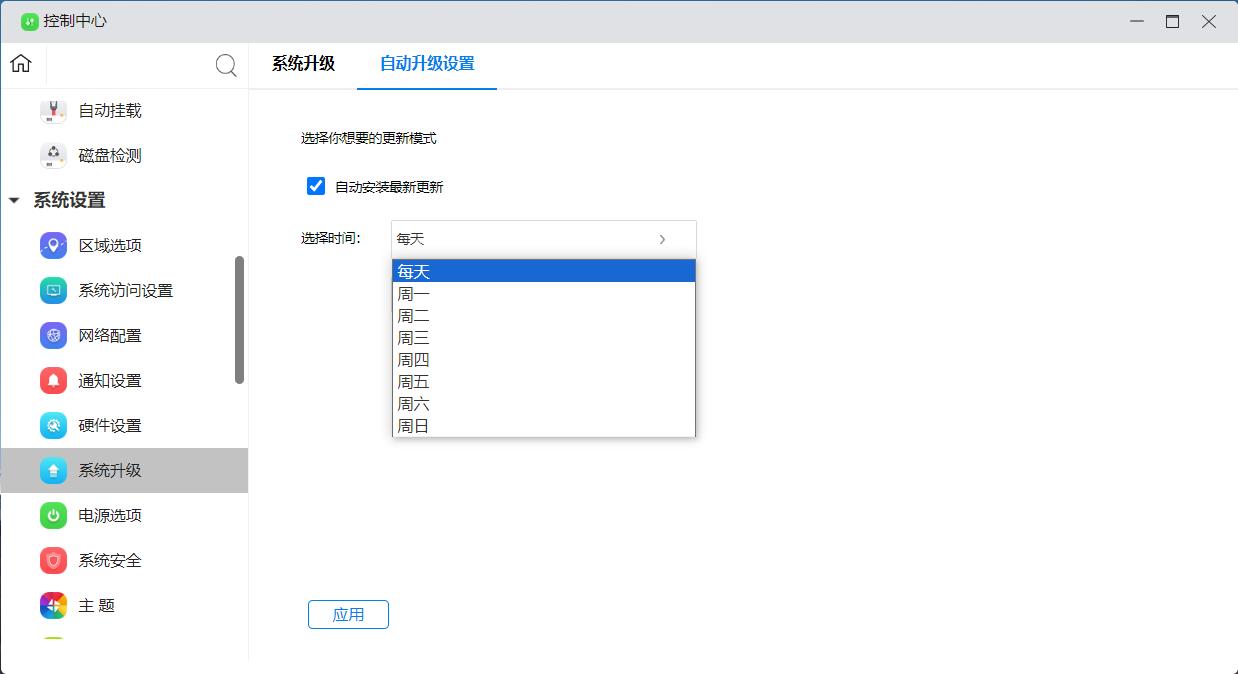Select the 自动升级设置 tab

tap(427, 64)
